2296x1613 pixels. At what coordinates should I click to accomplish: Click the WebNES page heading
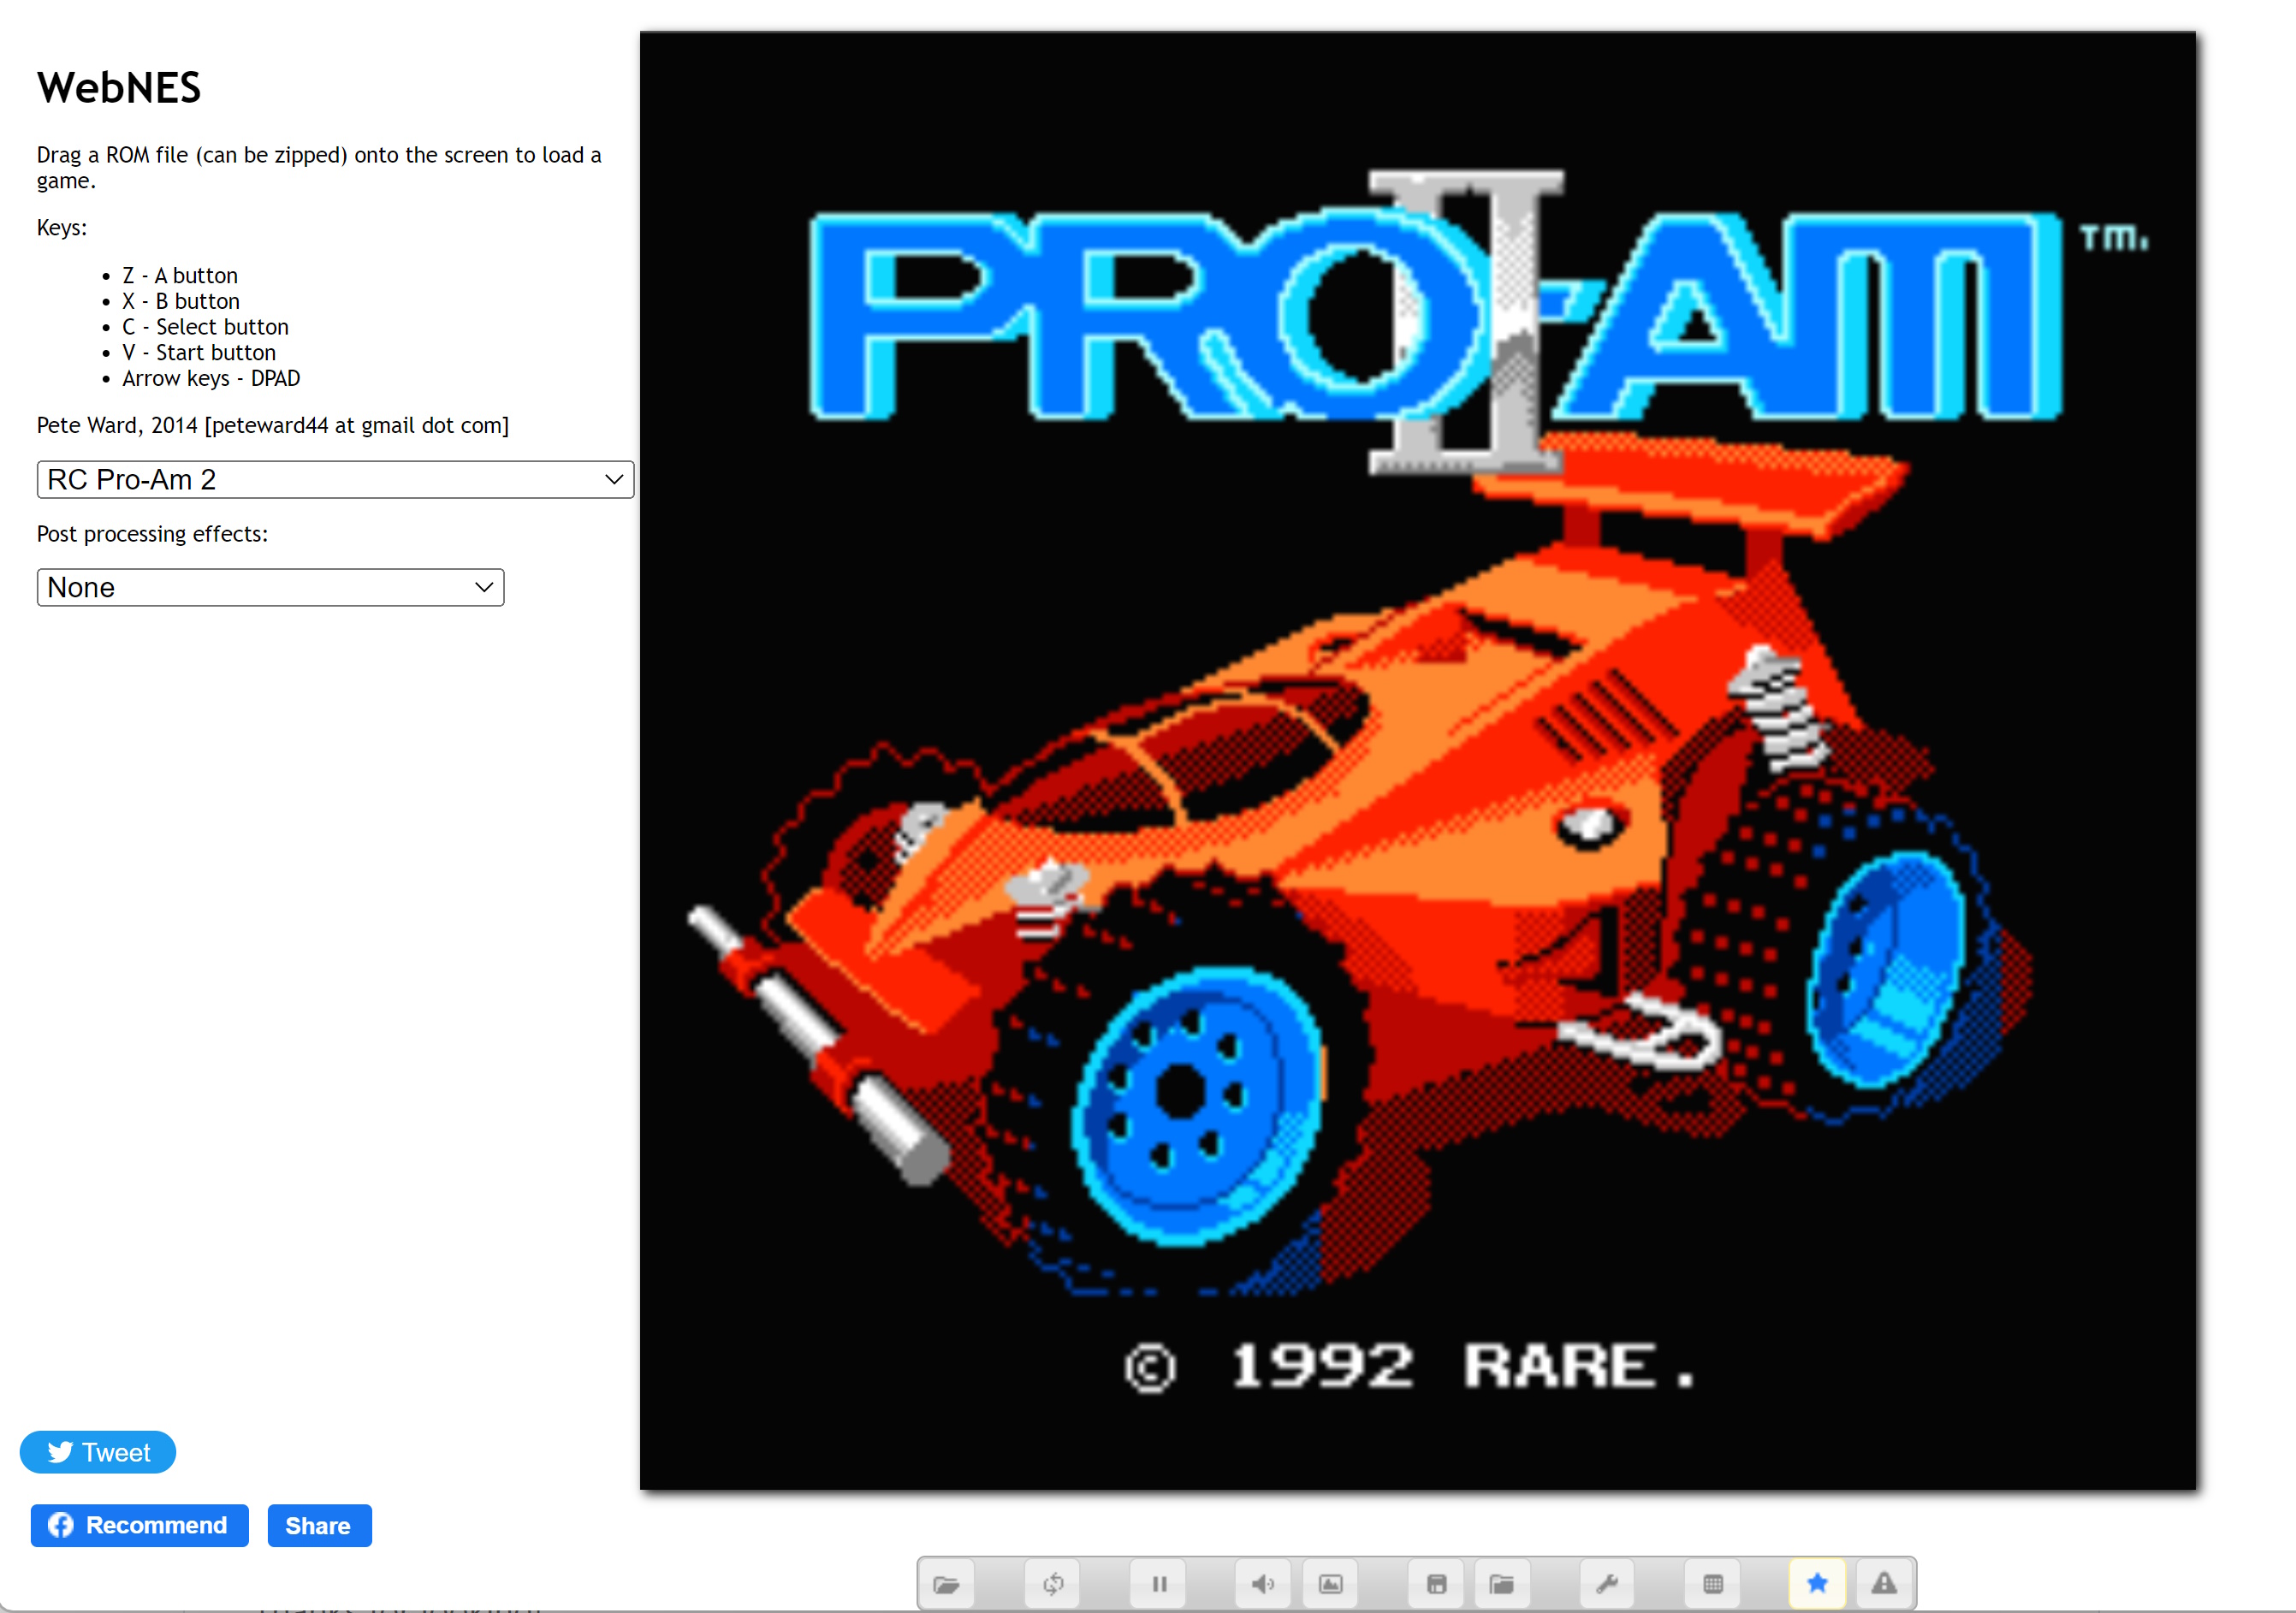coord(119,88)
